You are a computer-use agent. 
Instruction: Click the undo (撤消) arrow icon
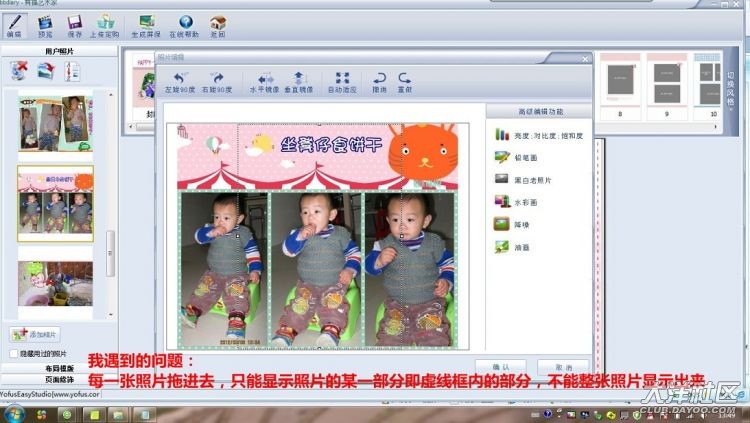(379, 78)
